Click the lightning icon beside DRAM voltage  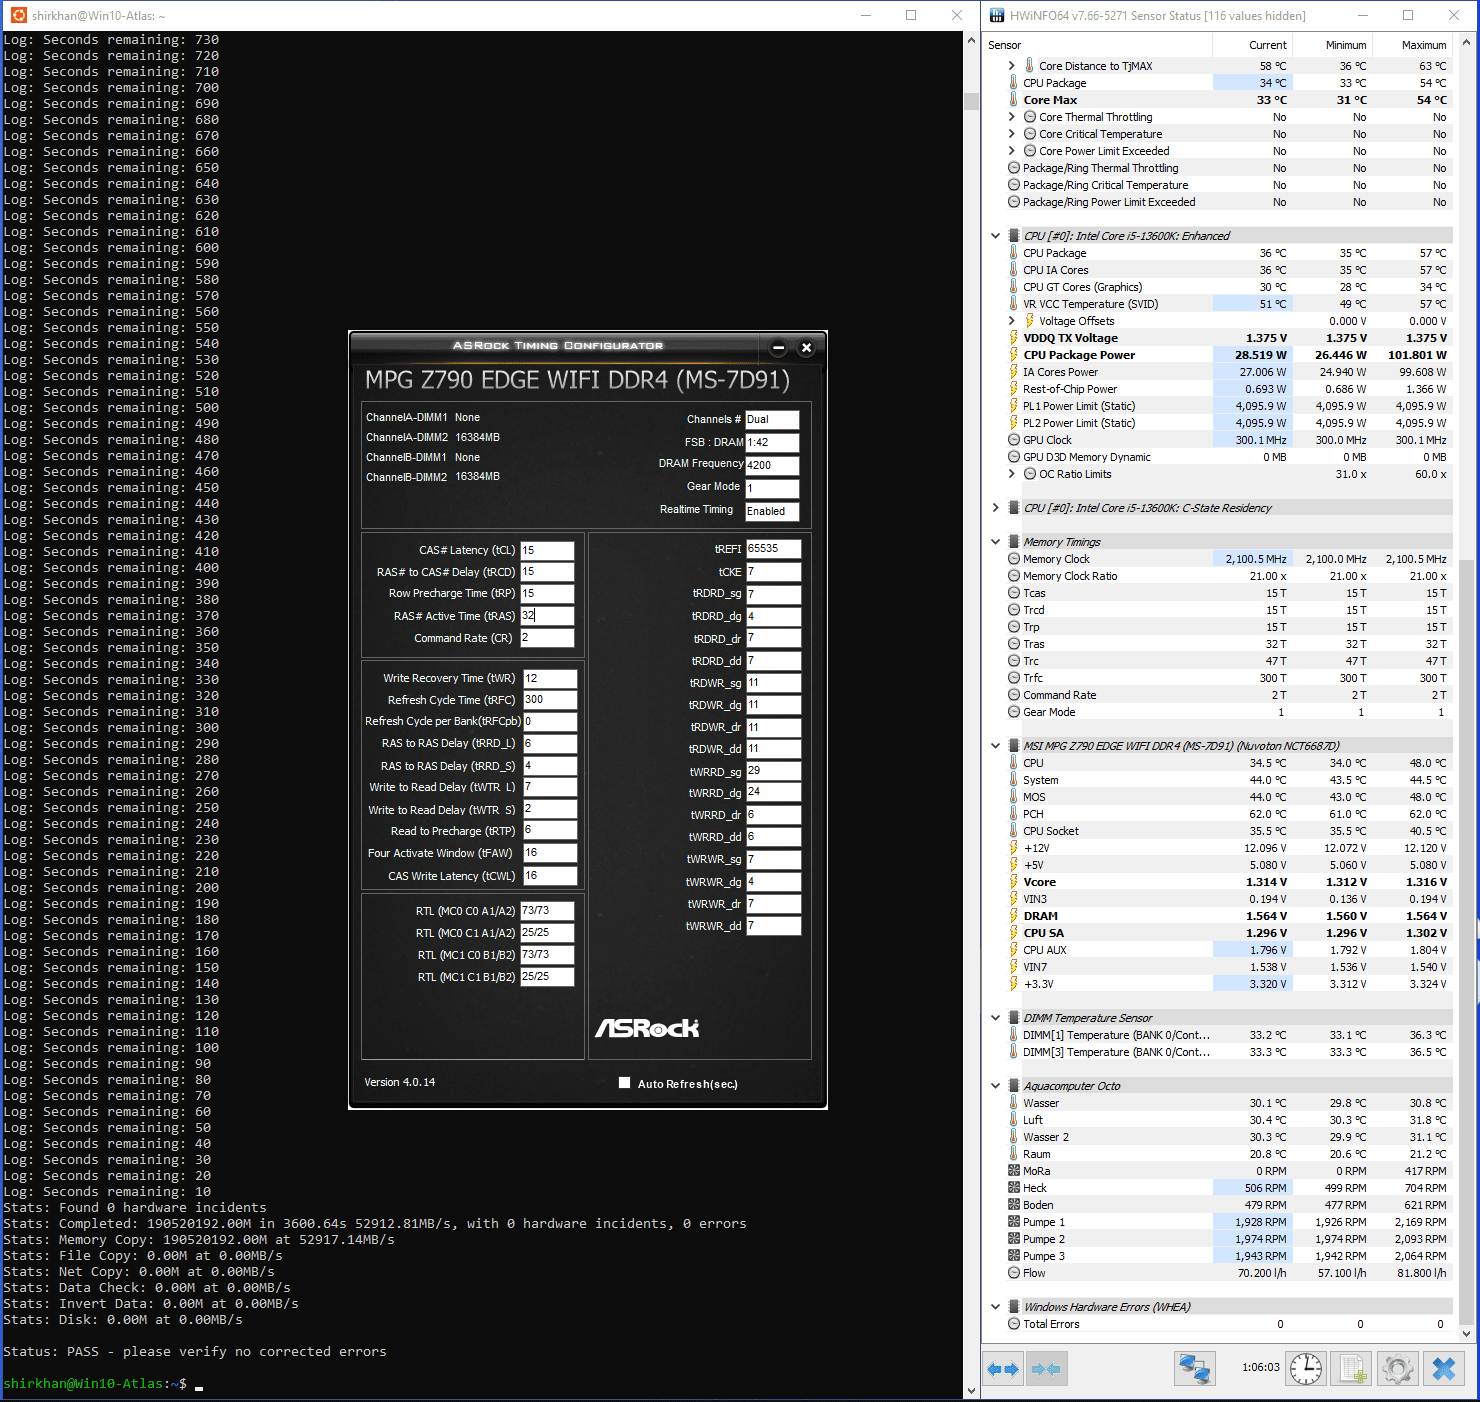pyautogui.click(x=1014, y=916)
